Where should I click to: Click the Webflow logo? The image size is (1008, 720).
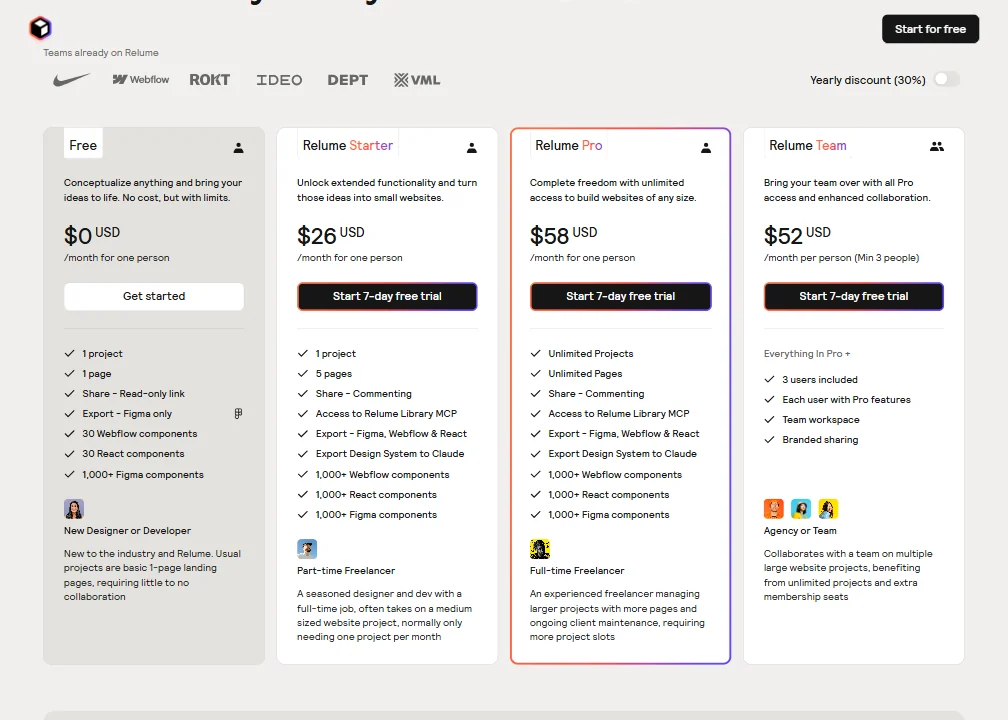(x=141, y=80)
